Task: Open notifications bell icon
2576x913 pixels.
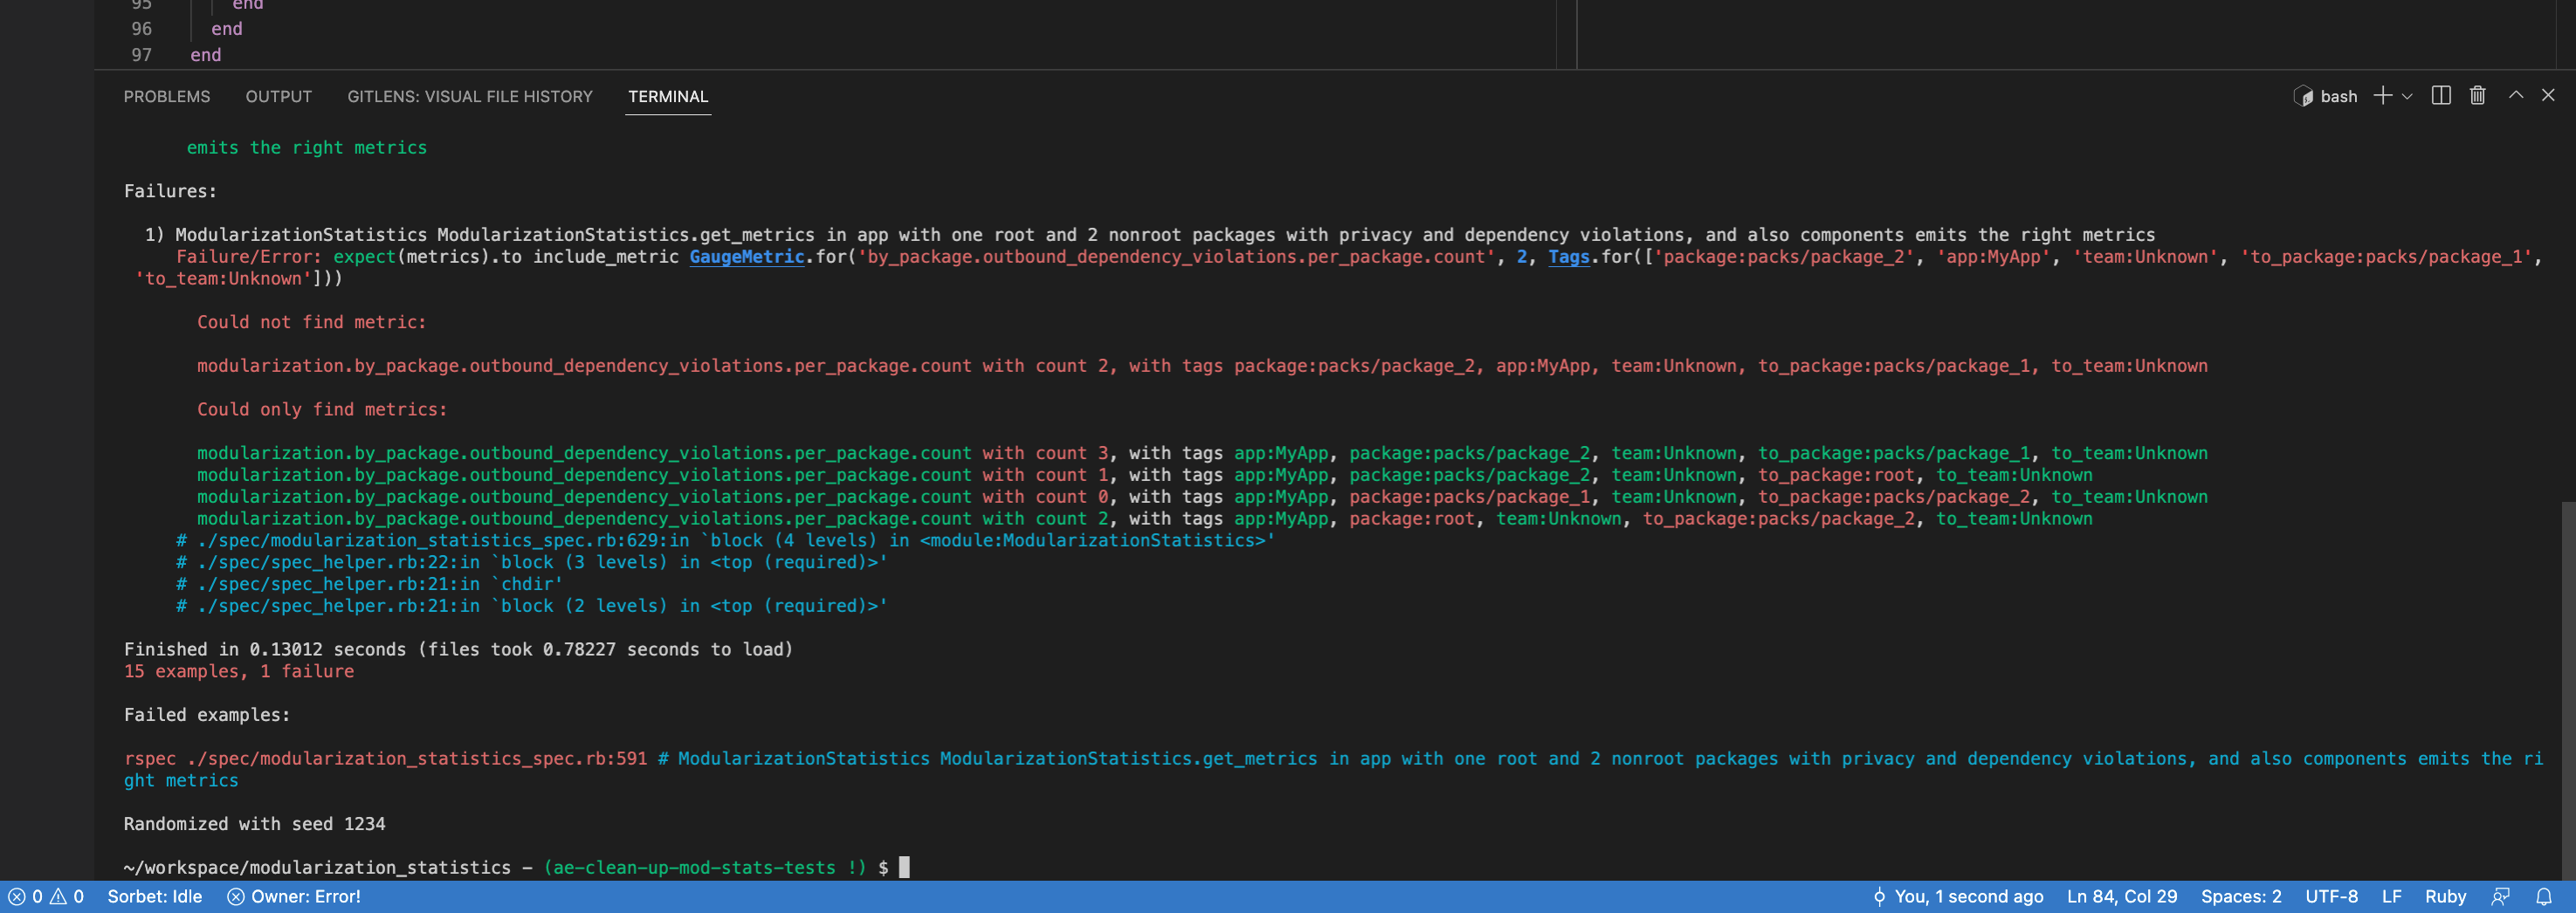Action: [x=2544, y=897]
